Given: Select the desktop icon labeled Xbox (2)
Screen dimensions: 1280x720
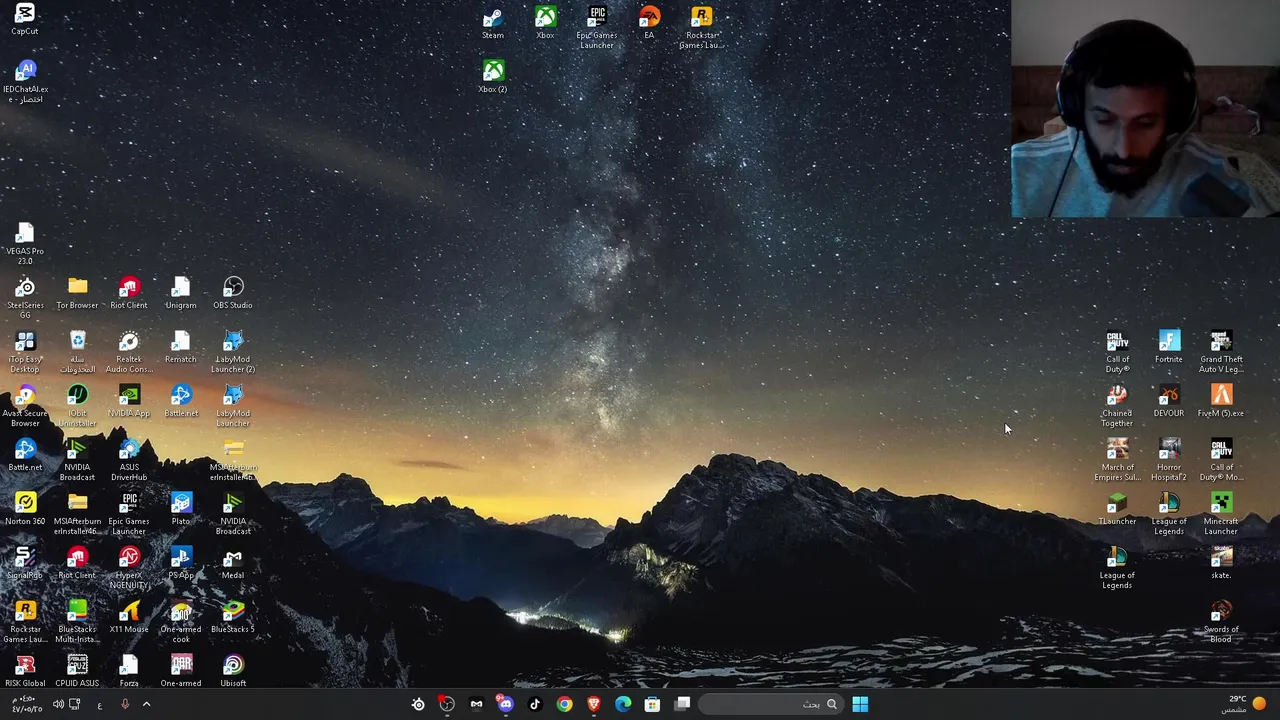Looking at the screenshot, I should coord(493,77).
